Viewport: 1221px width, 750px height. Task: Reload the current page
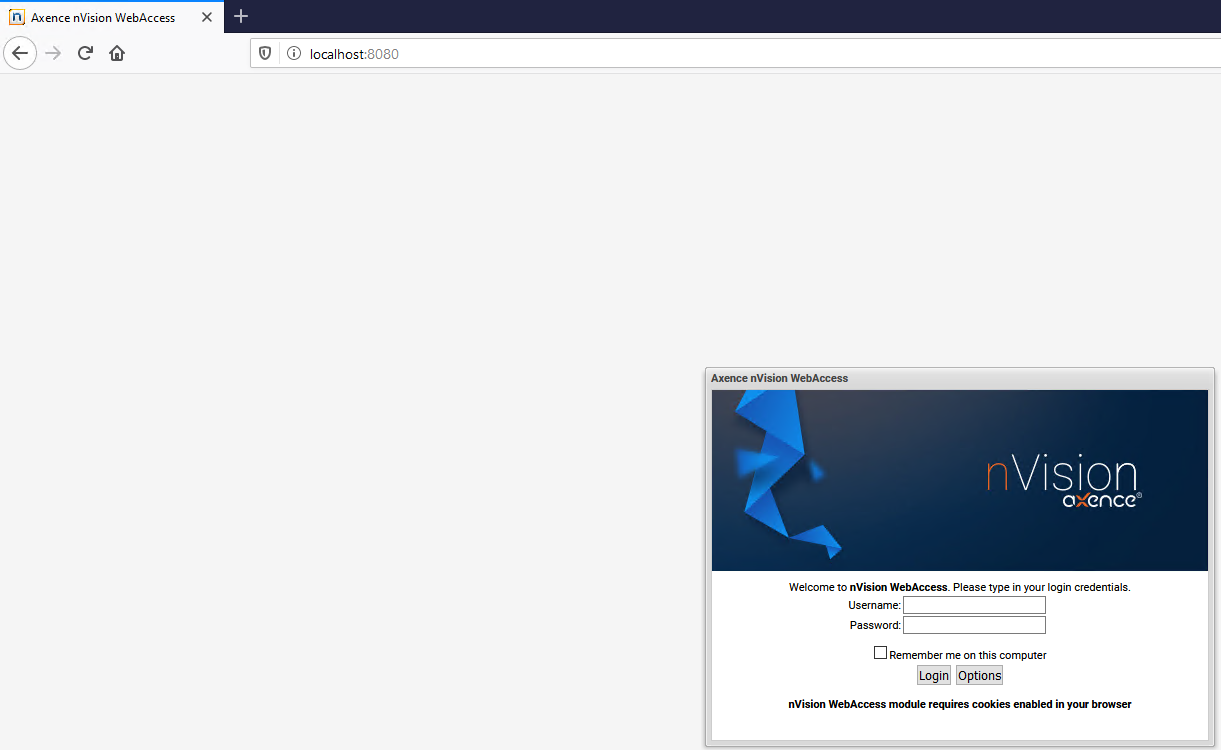[x=85, y=53]
